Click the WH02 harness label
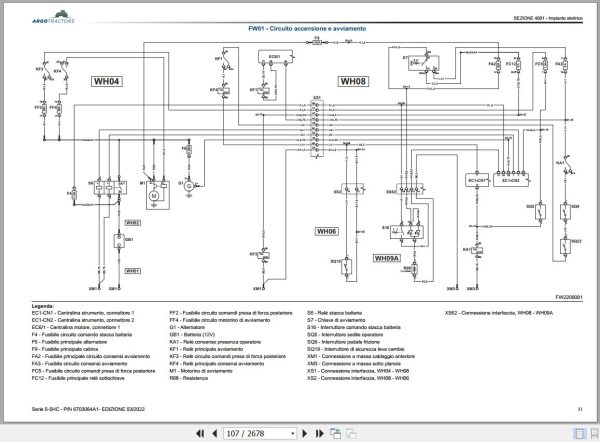600x442 pixels. click(132, 223)
